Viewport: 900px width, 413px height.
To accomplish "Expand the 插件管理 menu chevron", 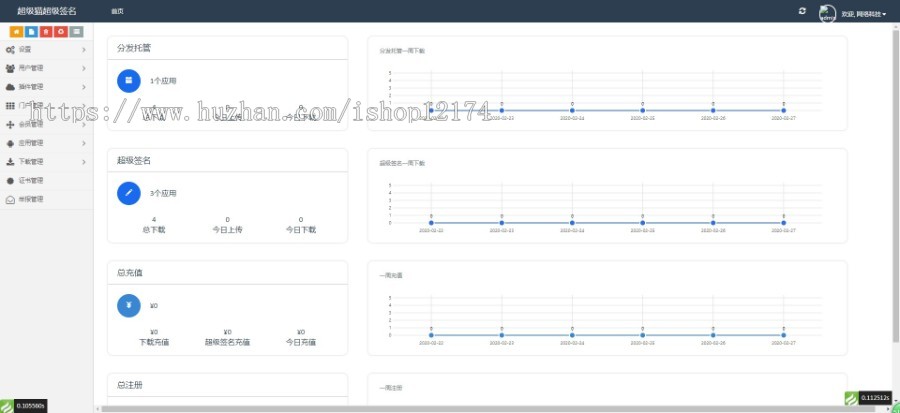I will pos(84,87).
